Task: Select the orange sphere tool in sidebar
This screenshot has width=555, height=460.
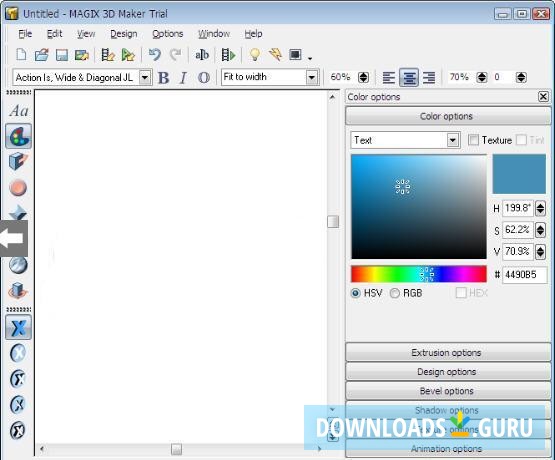Action: [x=18, y=188]
